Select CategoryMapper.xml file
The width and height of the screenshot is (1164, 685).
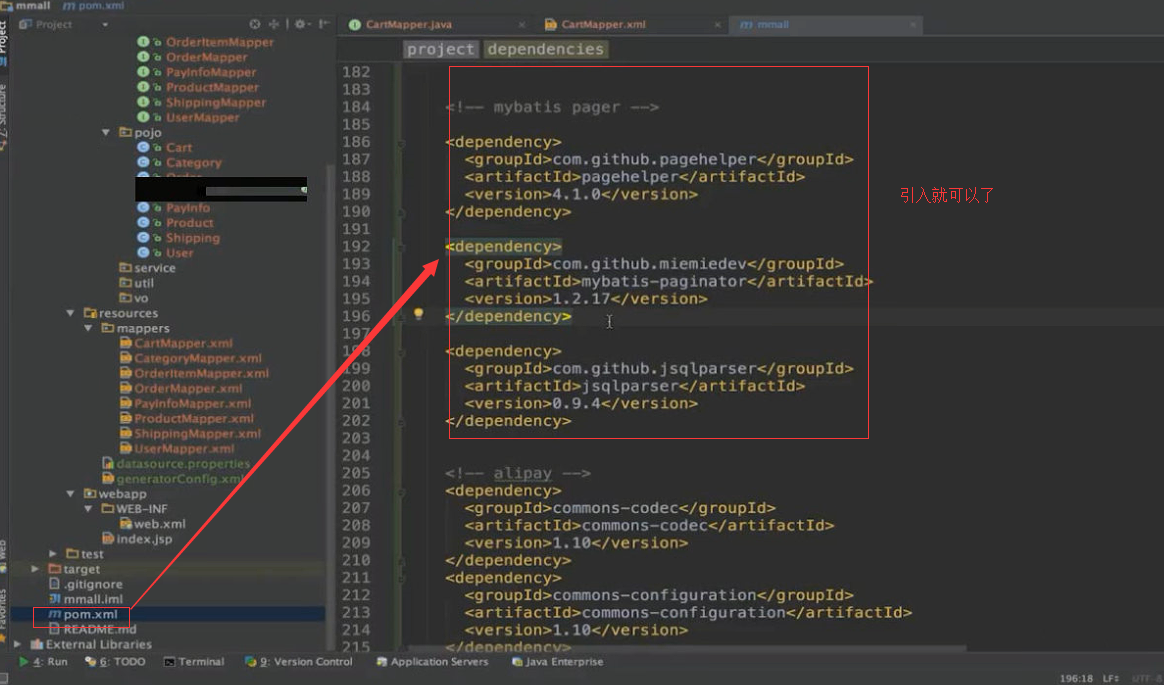[x=197, y=358]
